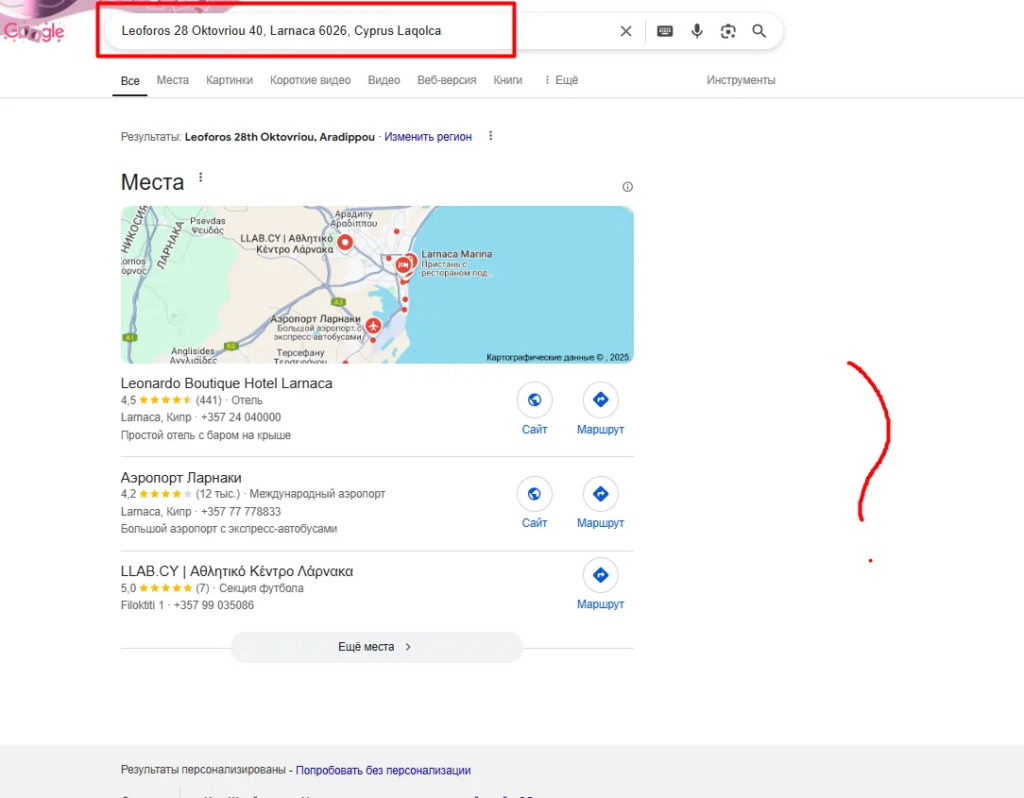Open three-dot options beside Места heading
Screen dimensions: 1024x798
200,178
